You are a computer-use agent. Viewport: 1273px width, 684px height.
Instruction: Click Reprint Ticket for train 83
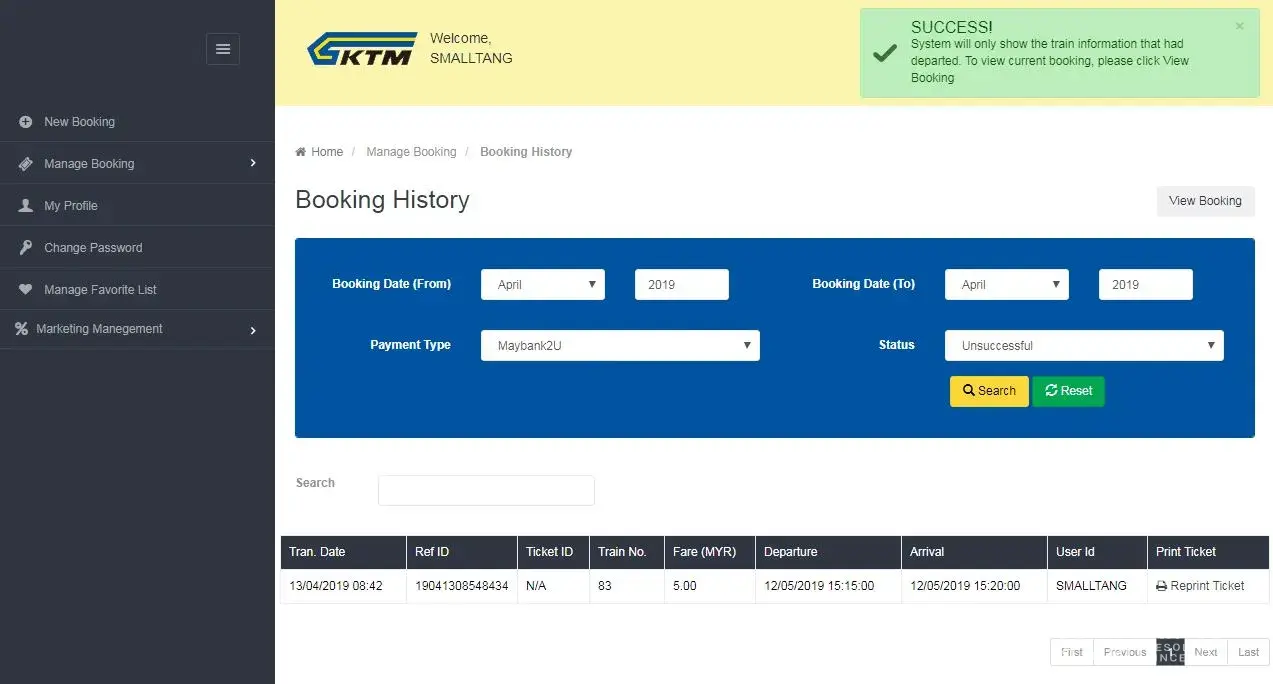coord(1200,586)
